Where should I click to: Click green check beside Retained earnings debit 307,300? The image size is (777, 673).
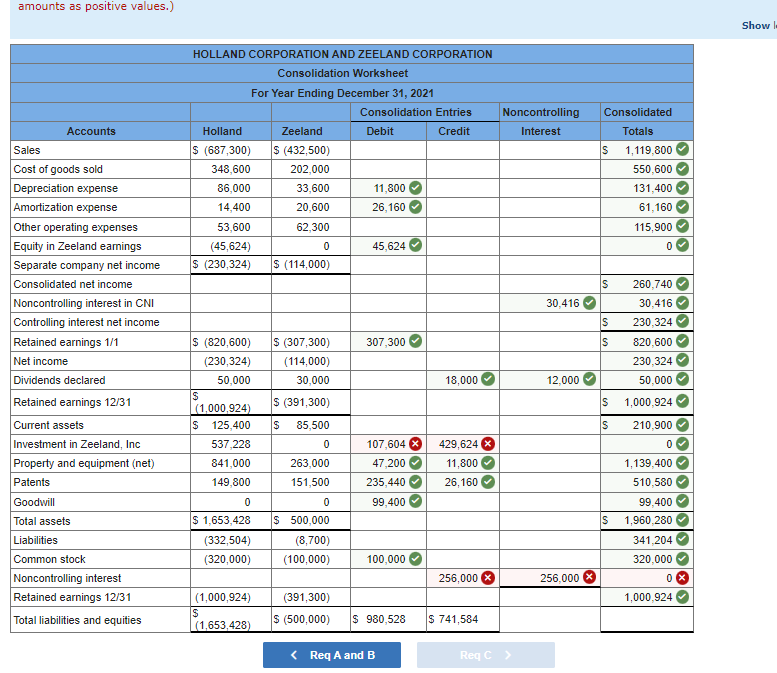pos(415,341)
